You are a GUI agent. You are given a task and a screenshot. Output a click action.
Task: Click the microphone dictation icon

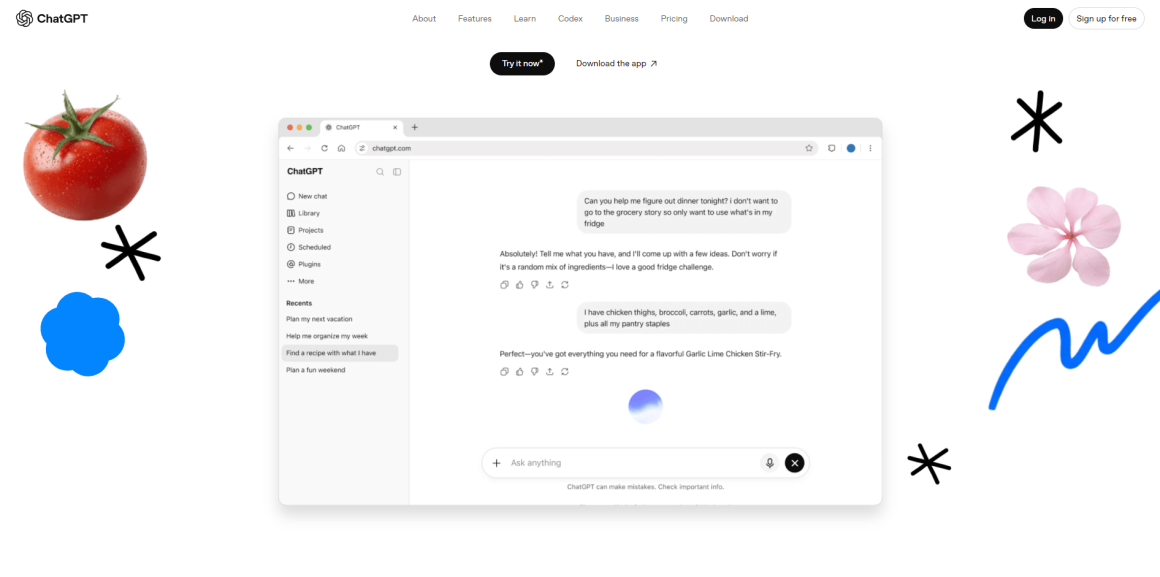[x=769, y=463]
